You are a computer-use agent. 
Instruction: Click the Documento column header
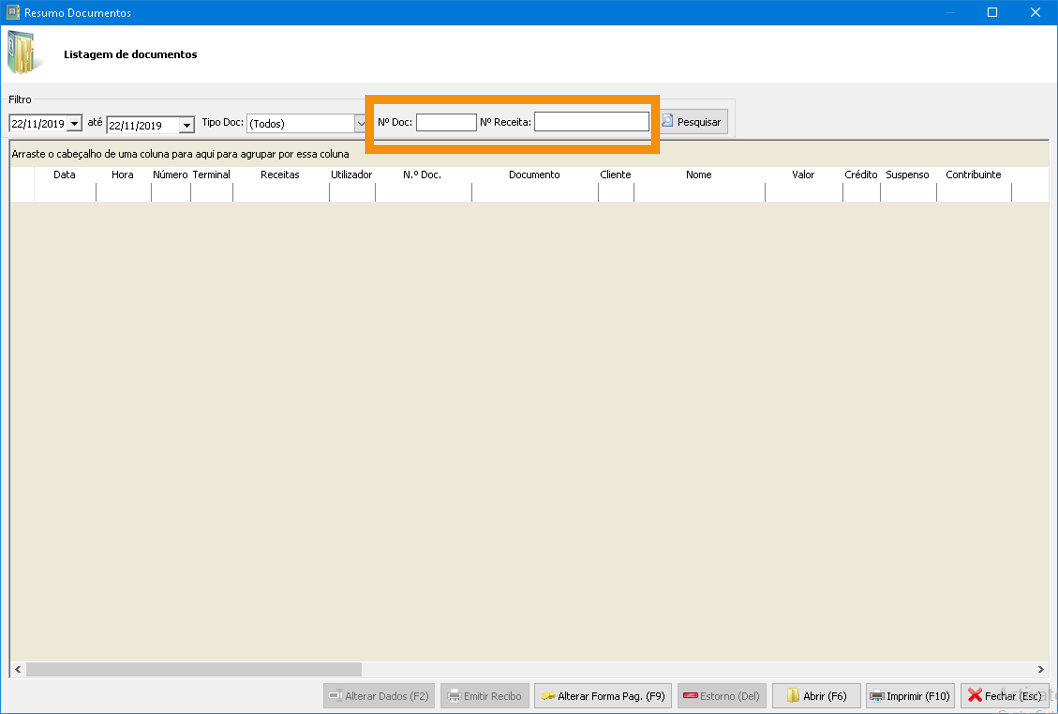tap(534, 175)
